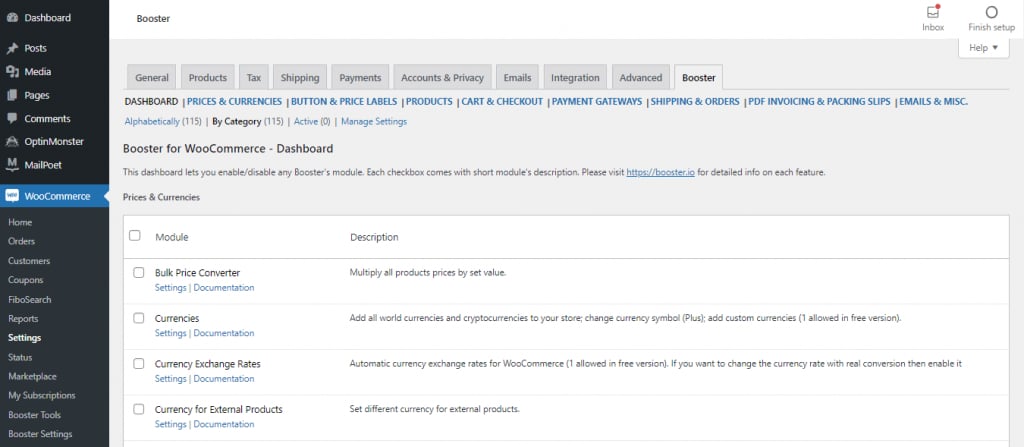Check the Currency Exchange Rates checkbox

coord(139,364)
